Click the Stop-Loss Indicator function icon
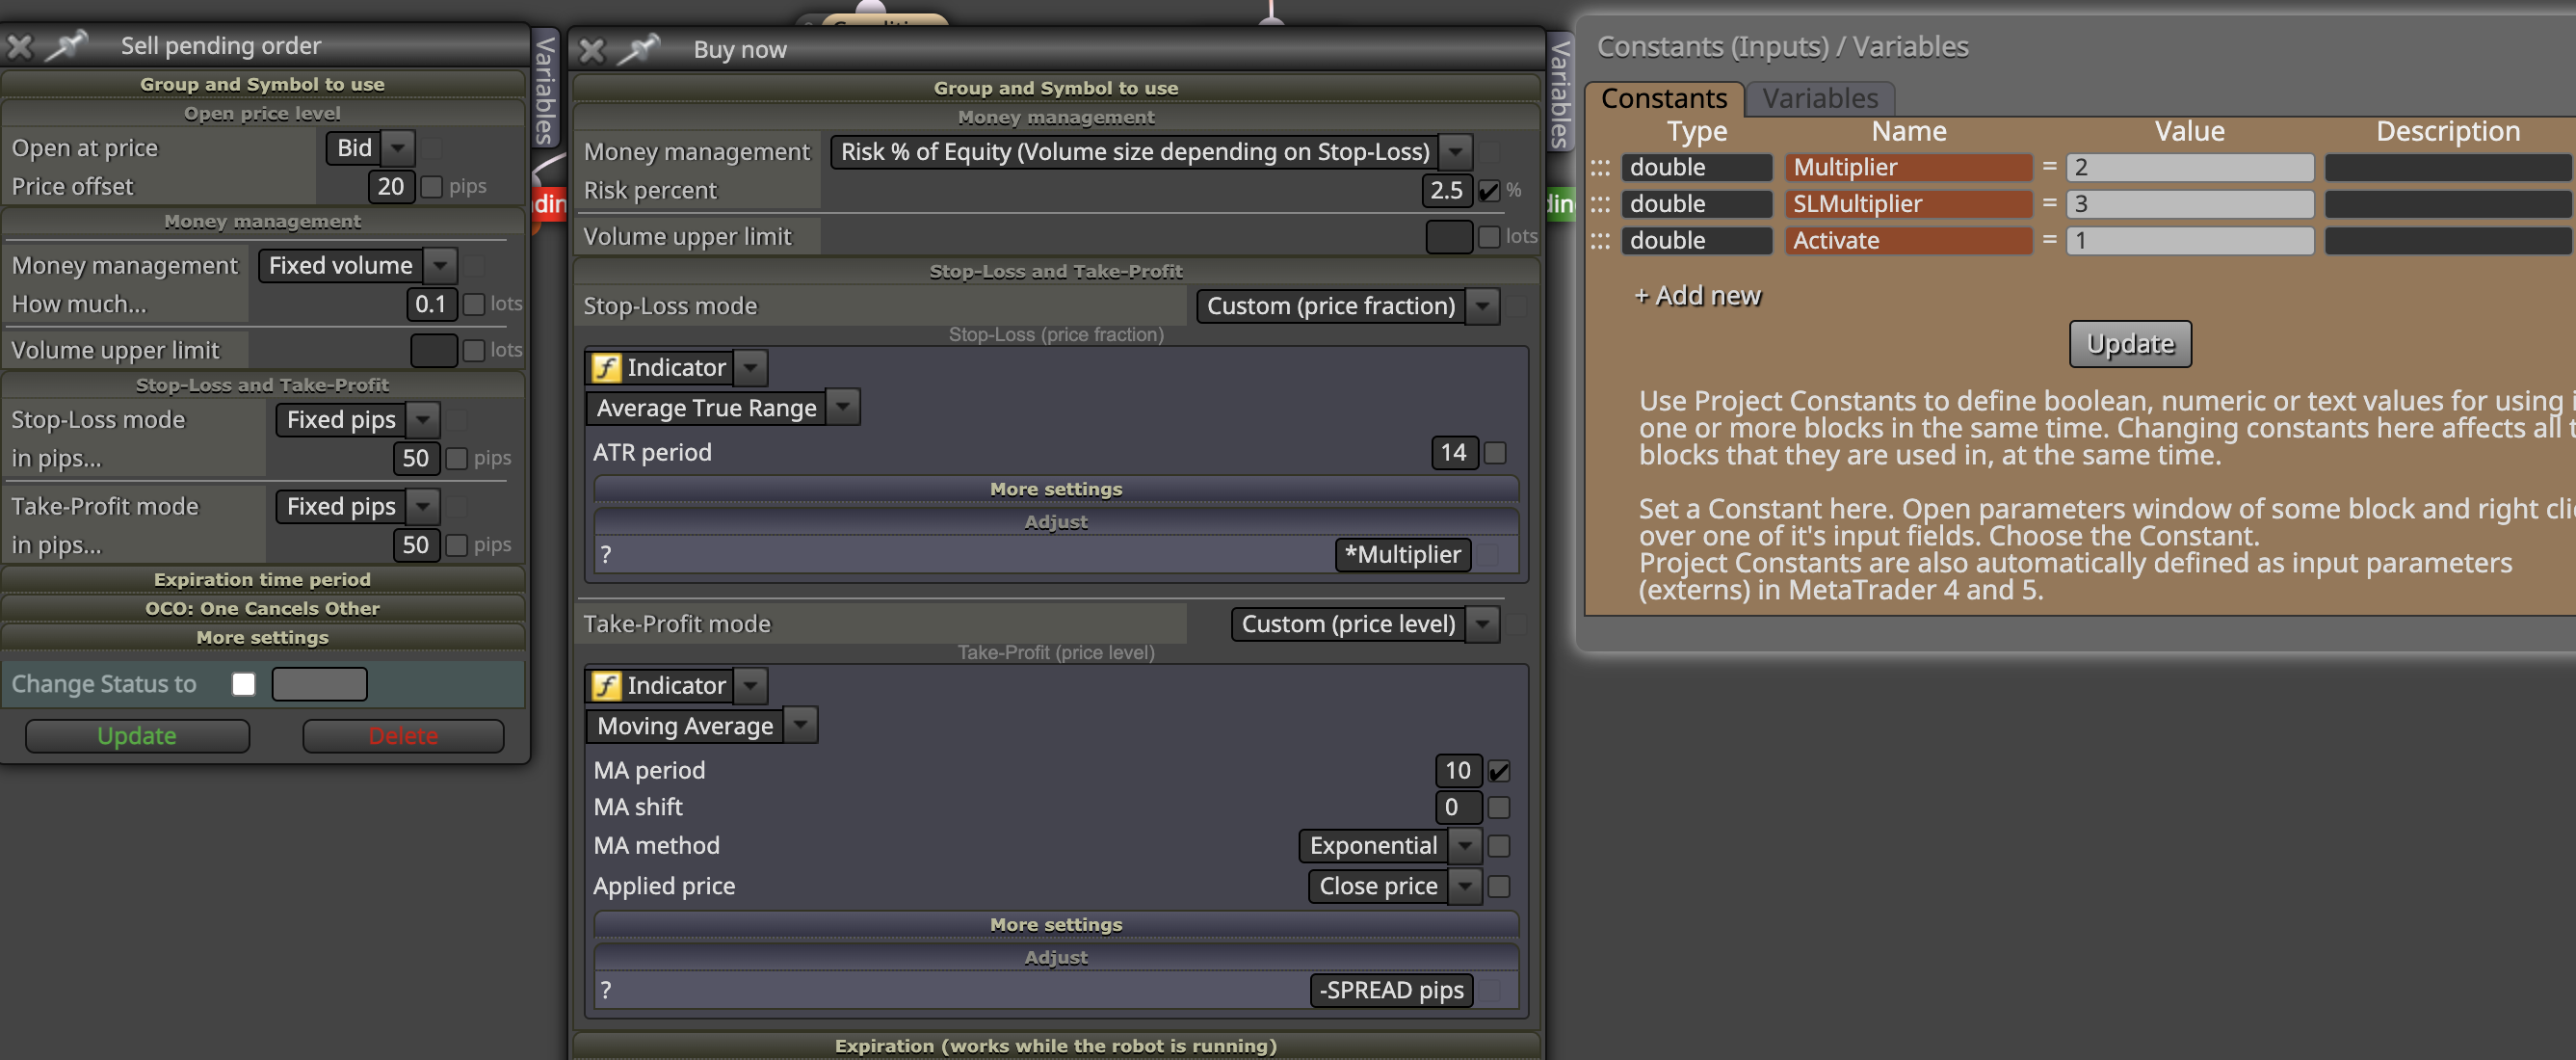2576x1060 pixels. (x=606, y=368)
